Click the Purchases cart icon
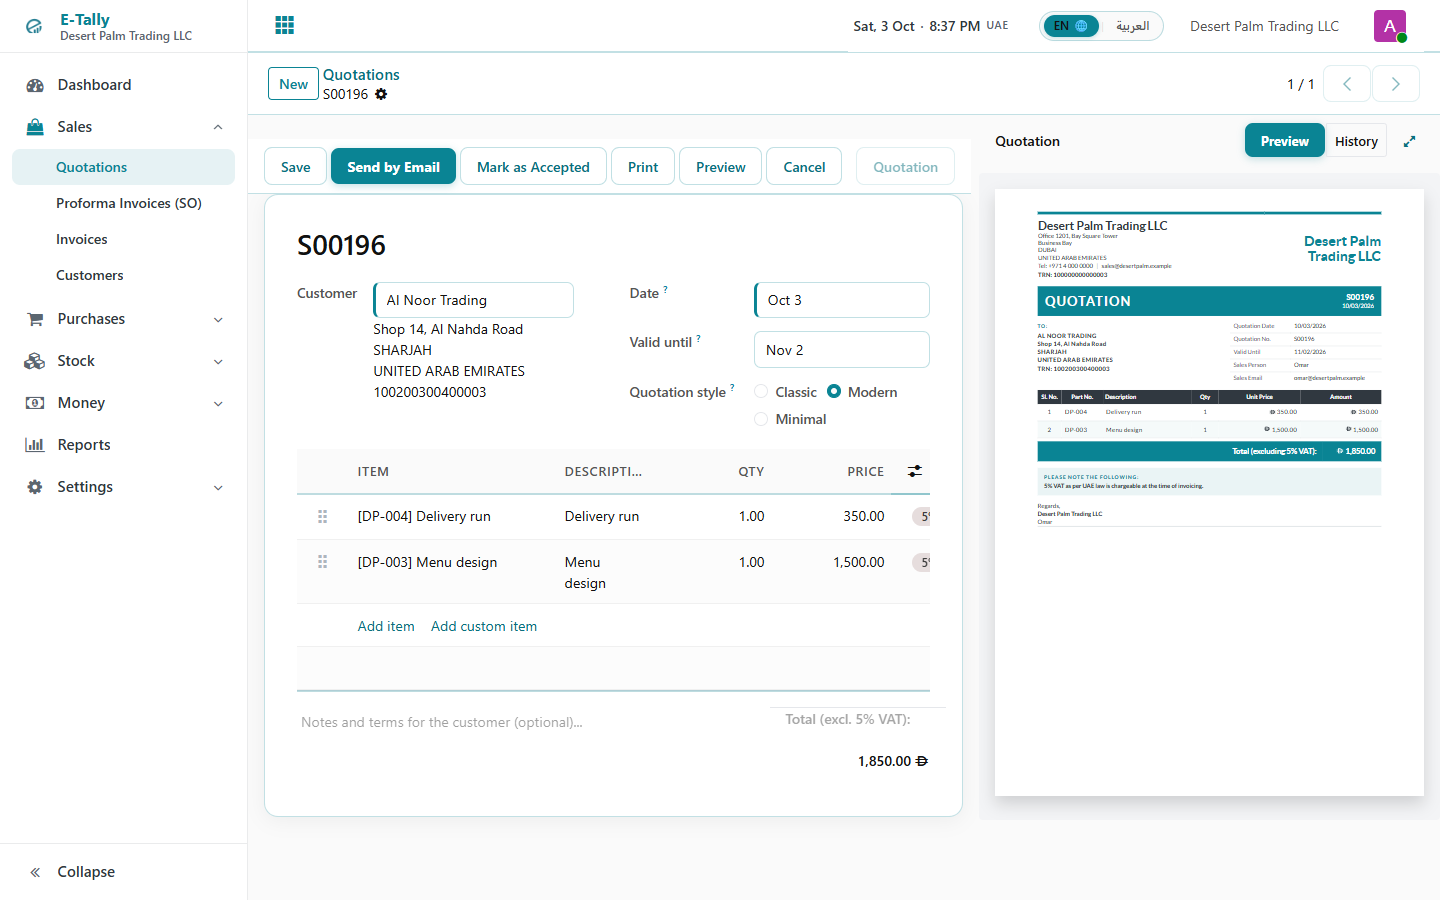 [35, 319]
